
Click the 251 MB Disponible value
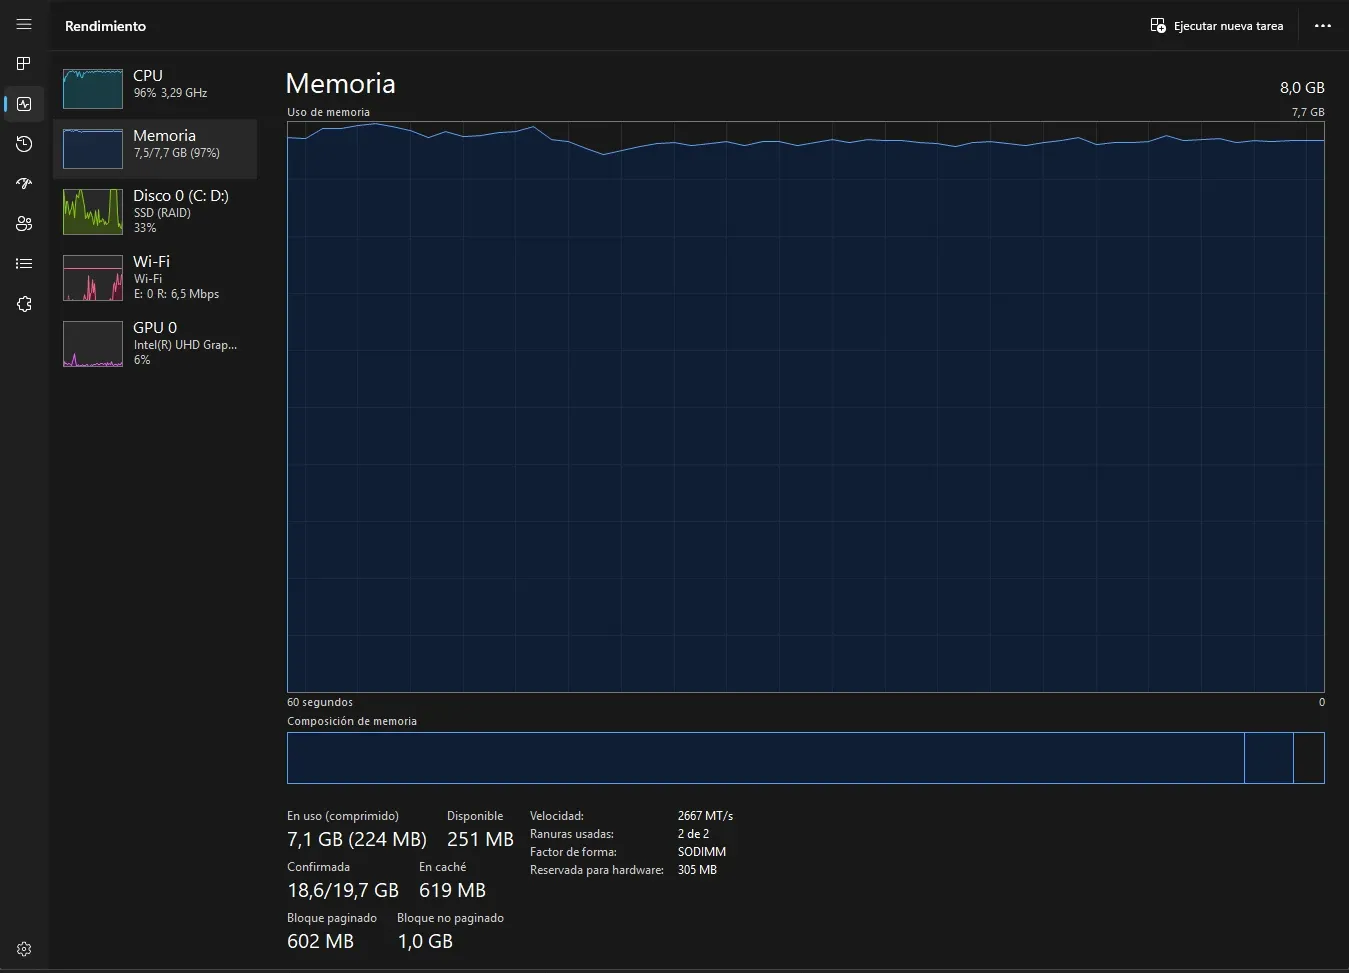(480, 839)
